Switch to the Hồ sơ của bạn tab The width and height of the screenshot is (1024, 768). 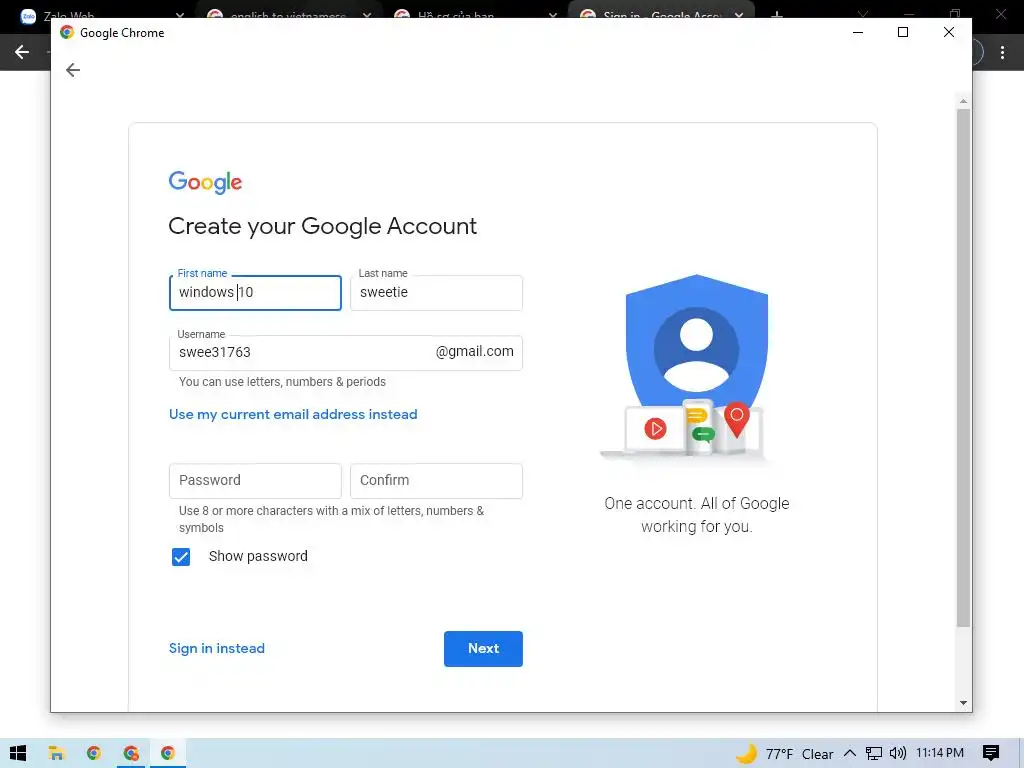click(x=473, y=9)
